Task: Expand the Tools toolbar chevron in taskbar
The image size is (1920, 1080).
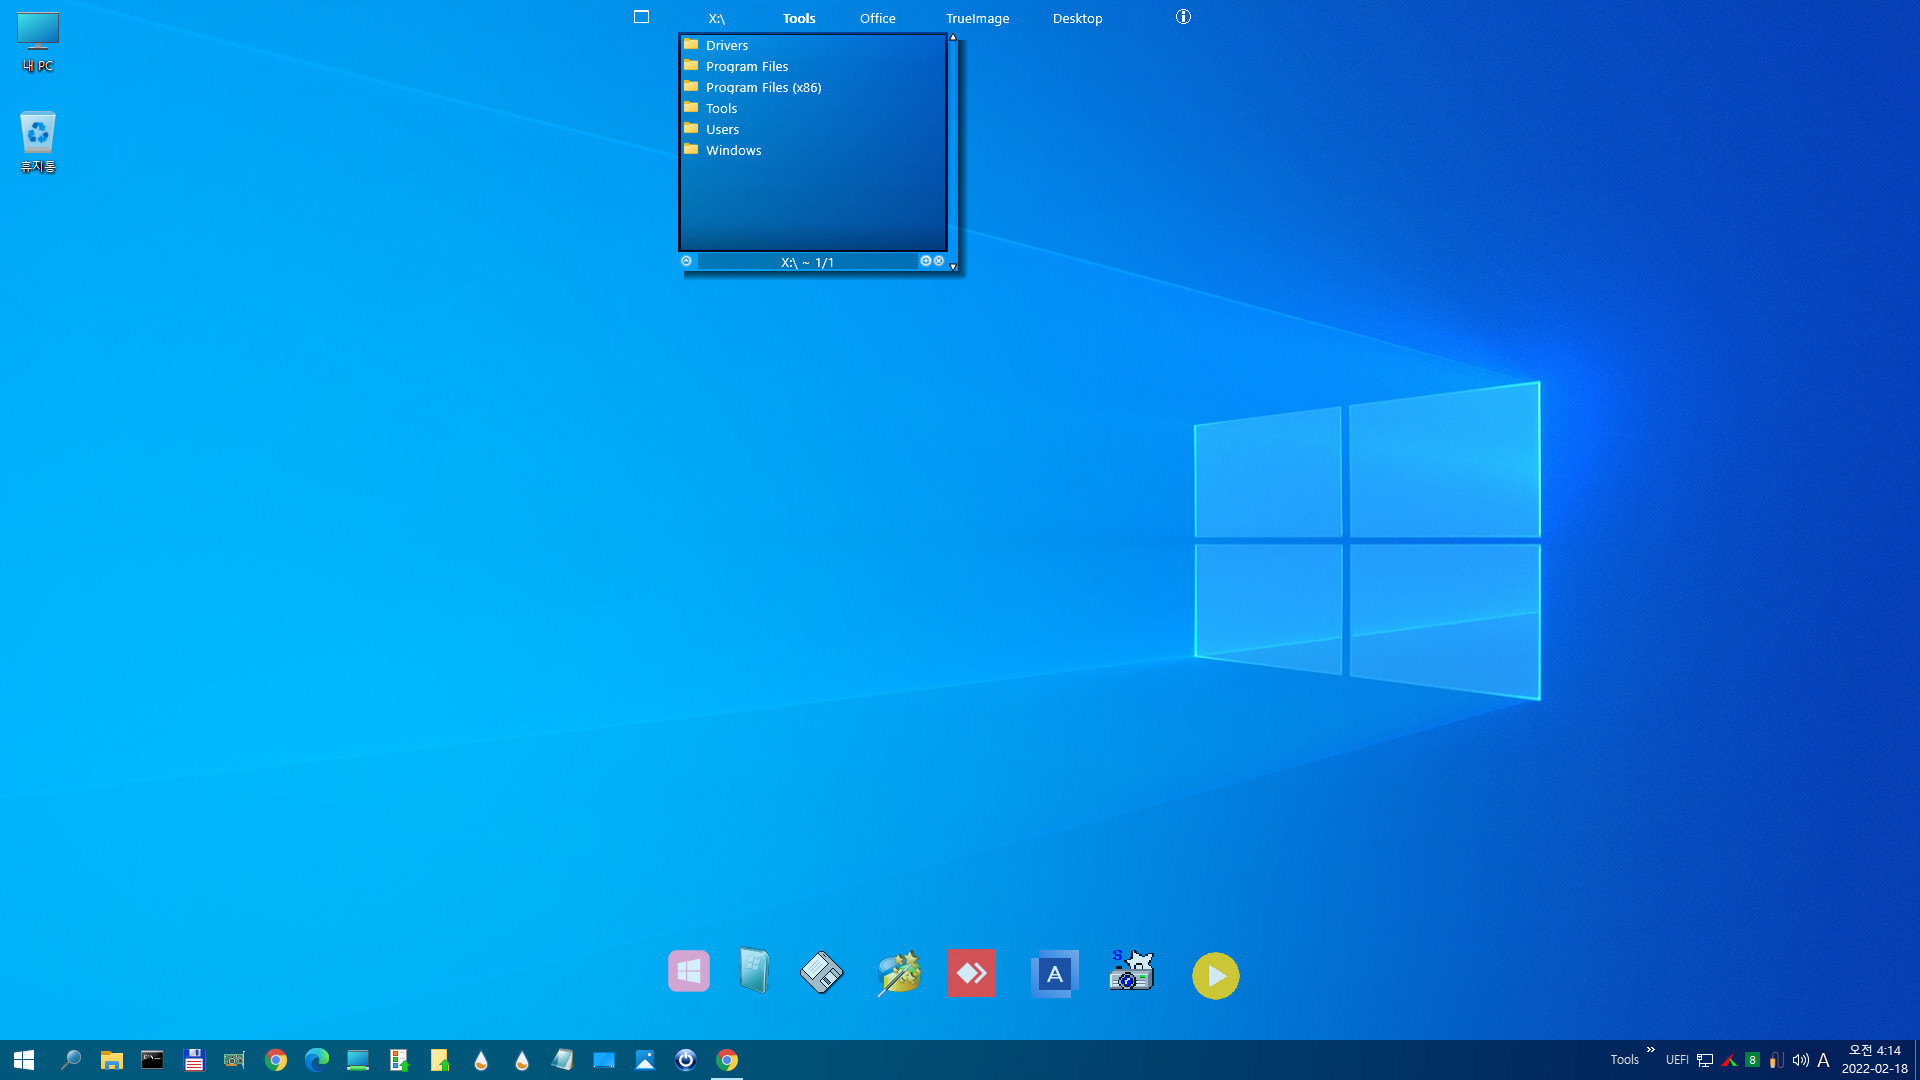Action: pyautogui.click(x=1651, y=1050)
